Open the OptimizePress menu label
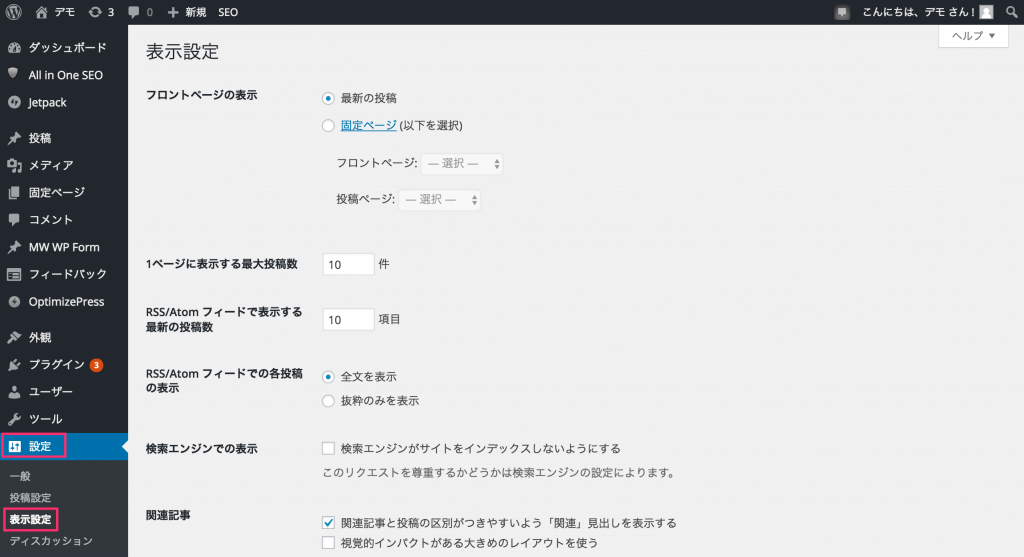Screen dimensions: 1024x557 pos(67,302)
